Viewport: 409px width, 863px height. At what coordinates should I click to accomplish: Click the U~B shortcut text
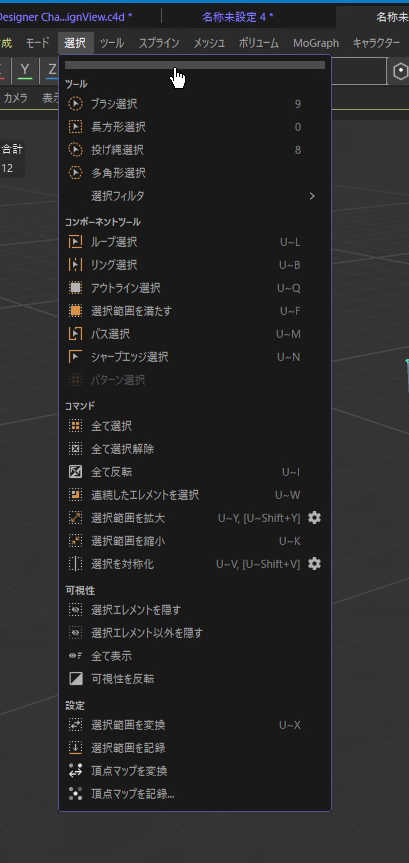290,265
